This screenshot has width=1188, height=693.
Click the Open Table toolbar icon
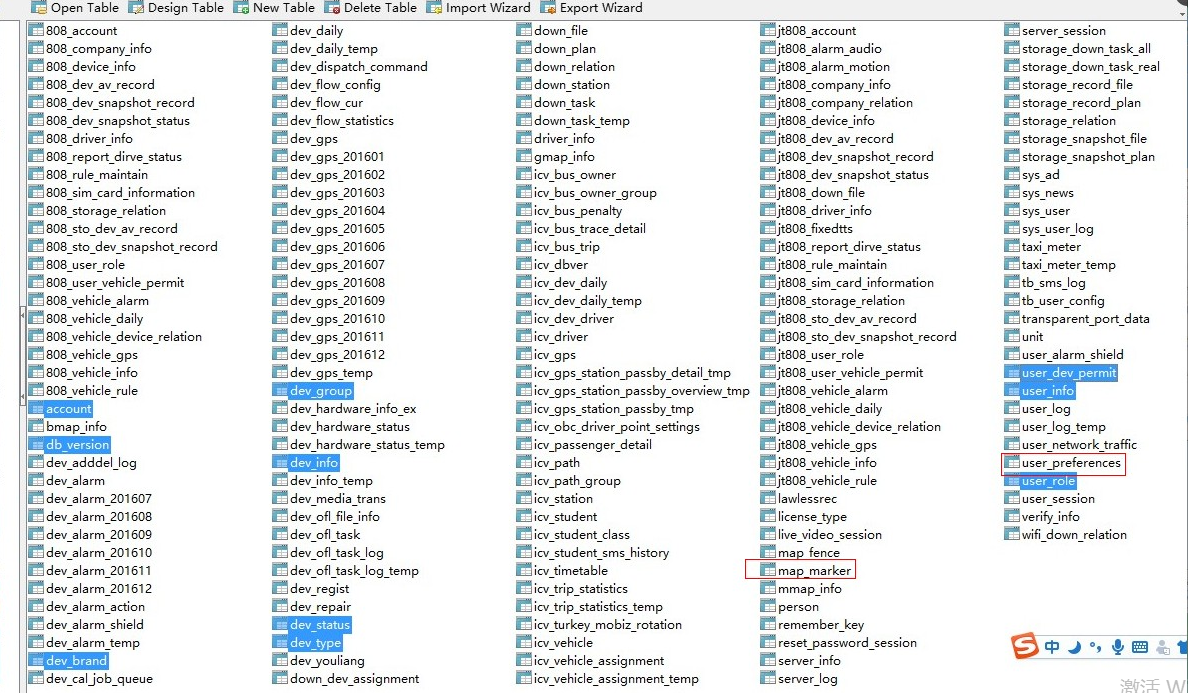(38, 8)
